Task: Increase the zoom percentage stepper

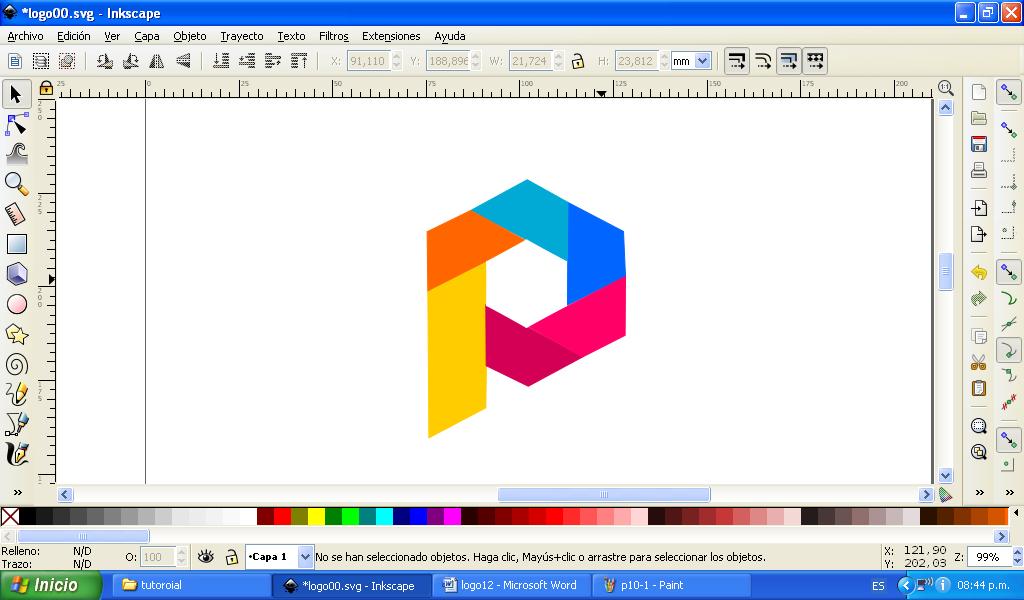Action: click(x=1017, y=552)
